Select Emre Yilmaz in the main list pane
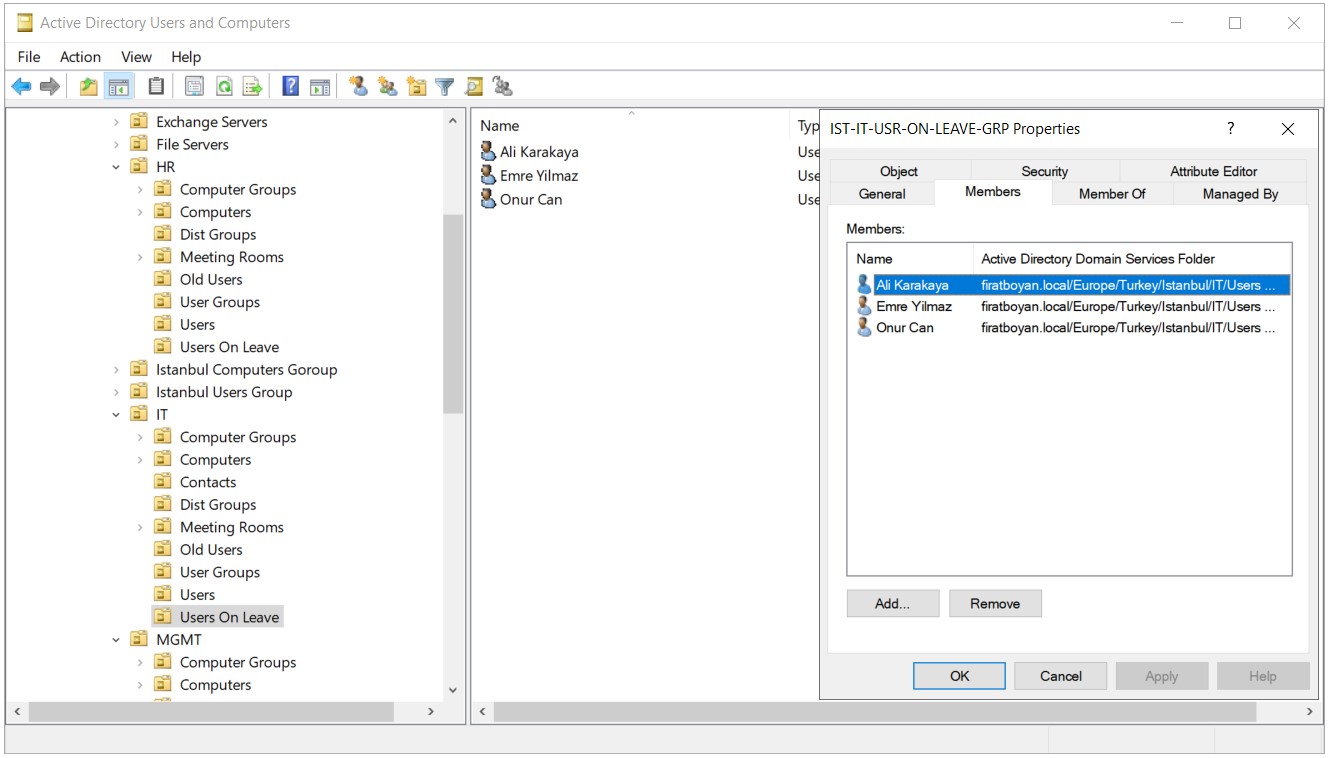 tap(529, 175)
